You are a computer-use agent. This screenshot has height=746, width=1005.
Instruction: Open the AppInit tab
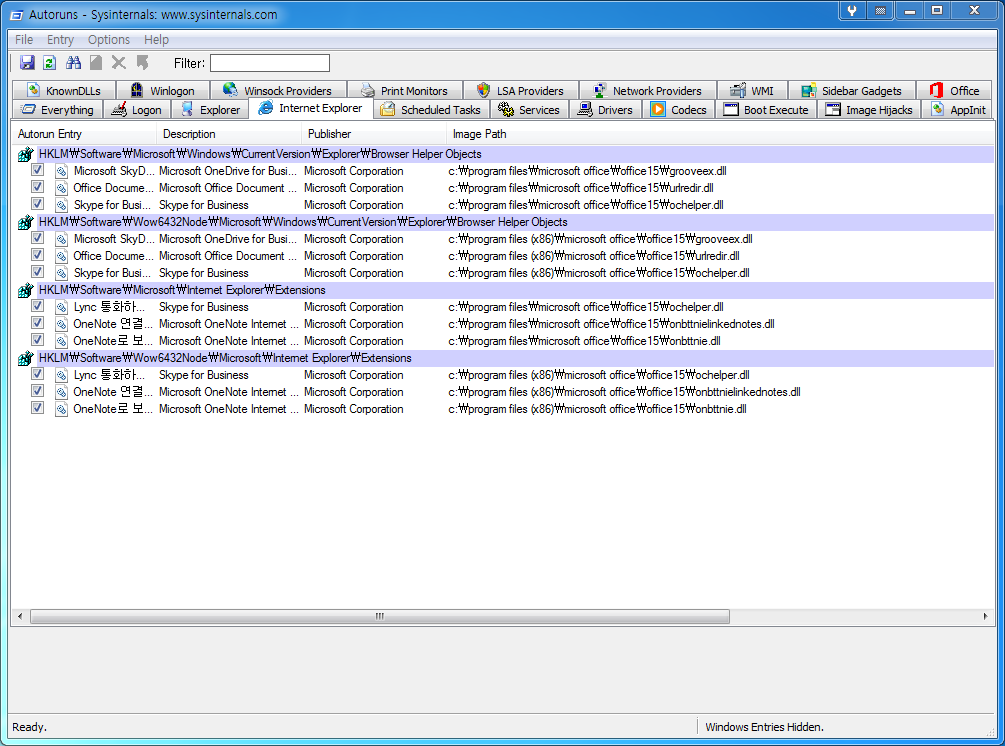(958, 110)
